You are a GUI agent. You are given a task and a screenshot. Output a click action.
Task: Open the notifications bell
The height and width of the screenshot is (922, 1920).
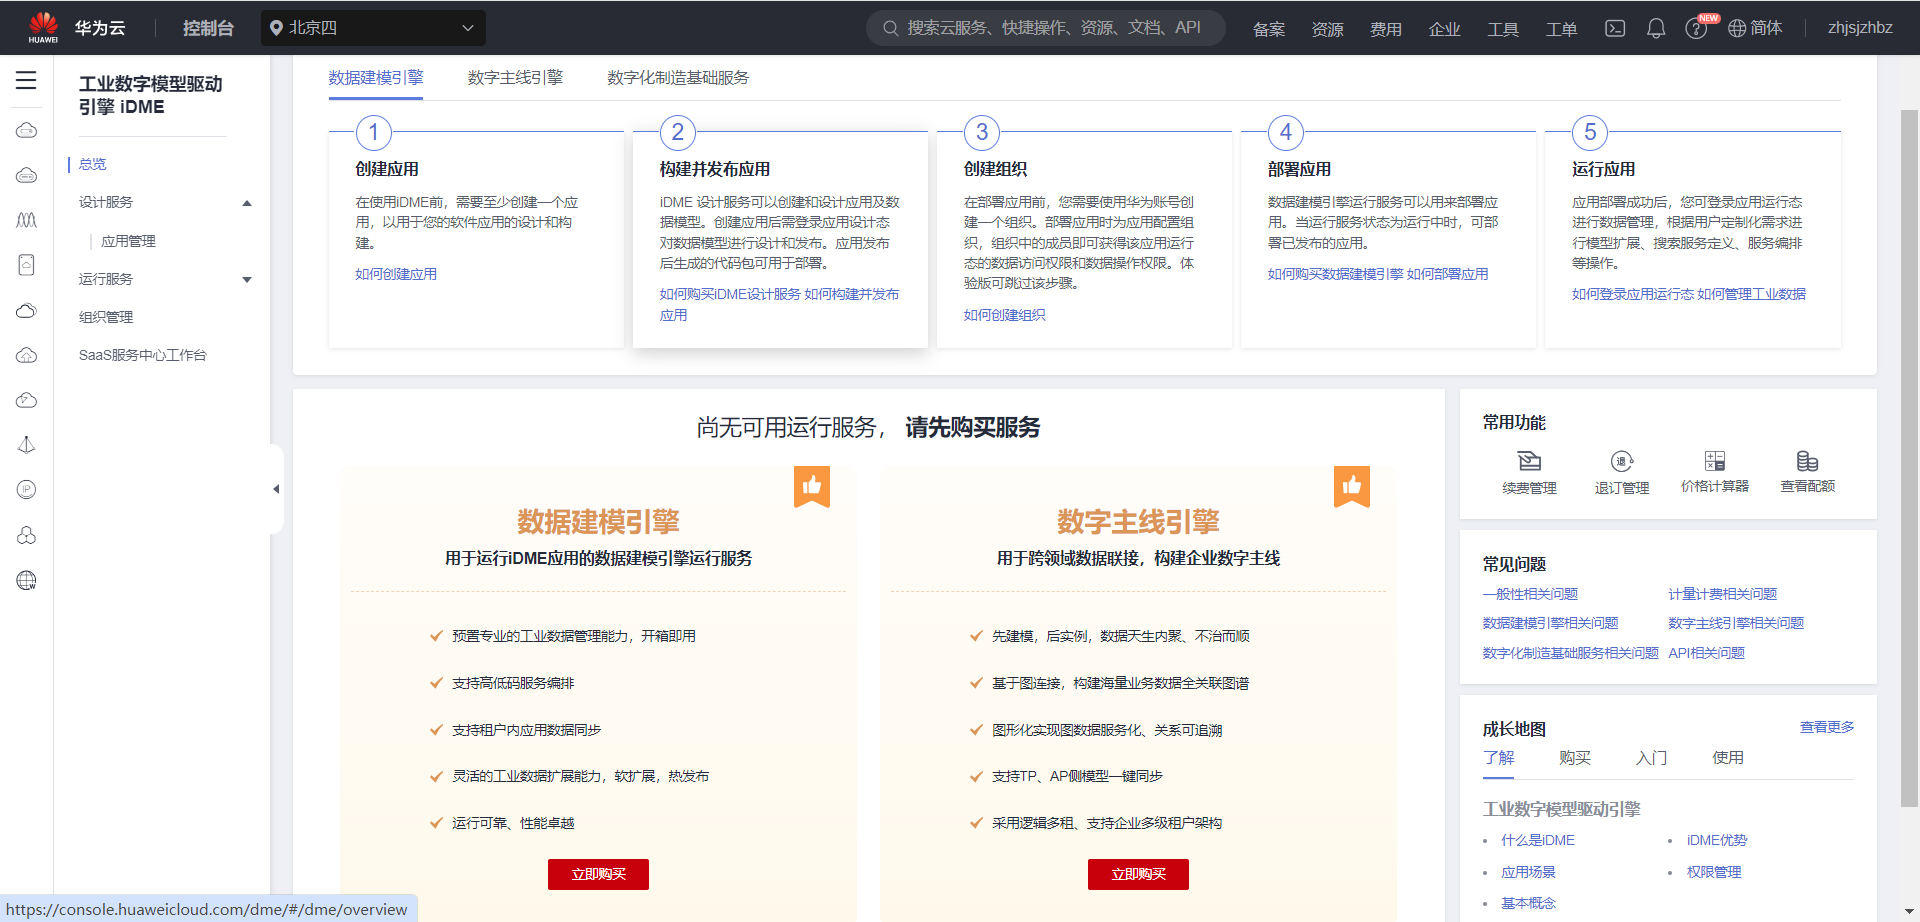point(1656,28)
